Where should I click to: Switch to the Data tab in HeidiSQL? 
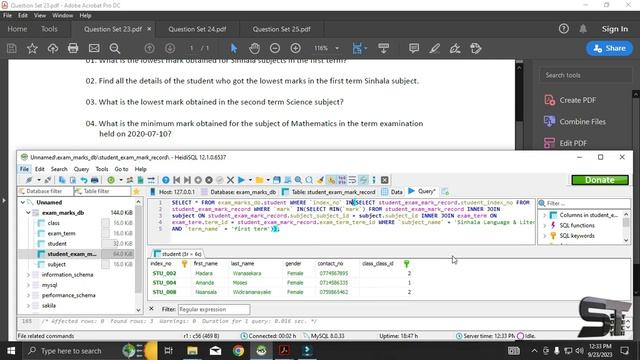tap(392, 191)
